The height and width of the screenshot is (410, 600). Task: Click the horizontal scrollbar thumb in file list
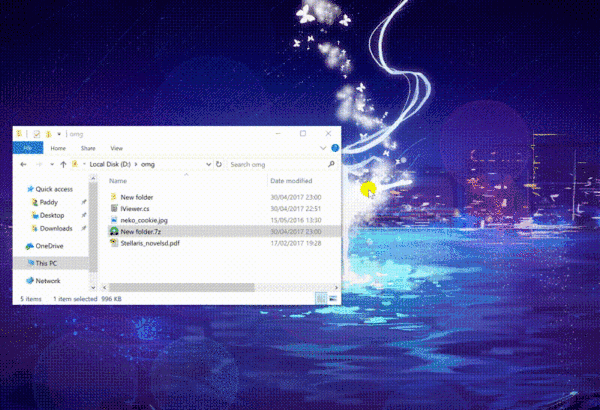click(181, 287)
